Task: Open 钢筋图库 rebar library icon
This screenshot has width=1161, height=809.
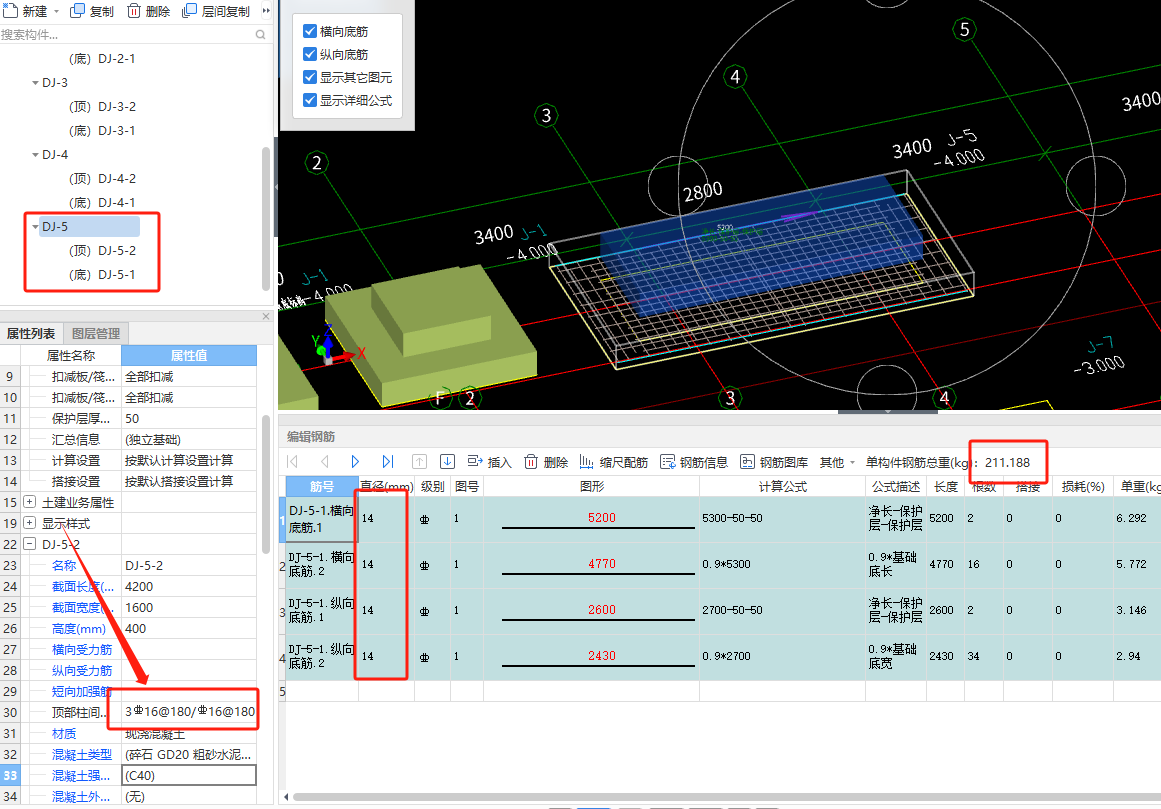Action: [x=748, y=462]
